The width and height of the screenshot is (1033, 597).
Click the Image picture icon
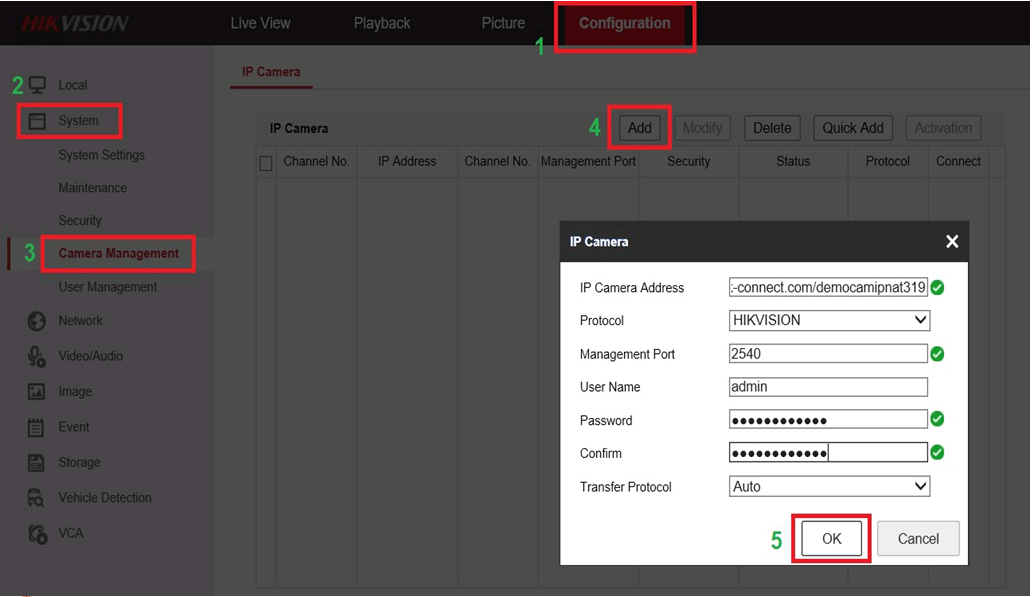36,392
